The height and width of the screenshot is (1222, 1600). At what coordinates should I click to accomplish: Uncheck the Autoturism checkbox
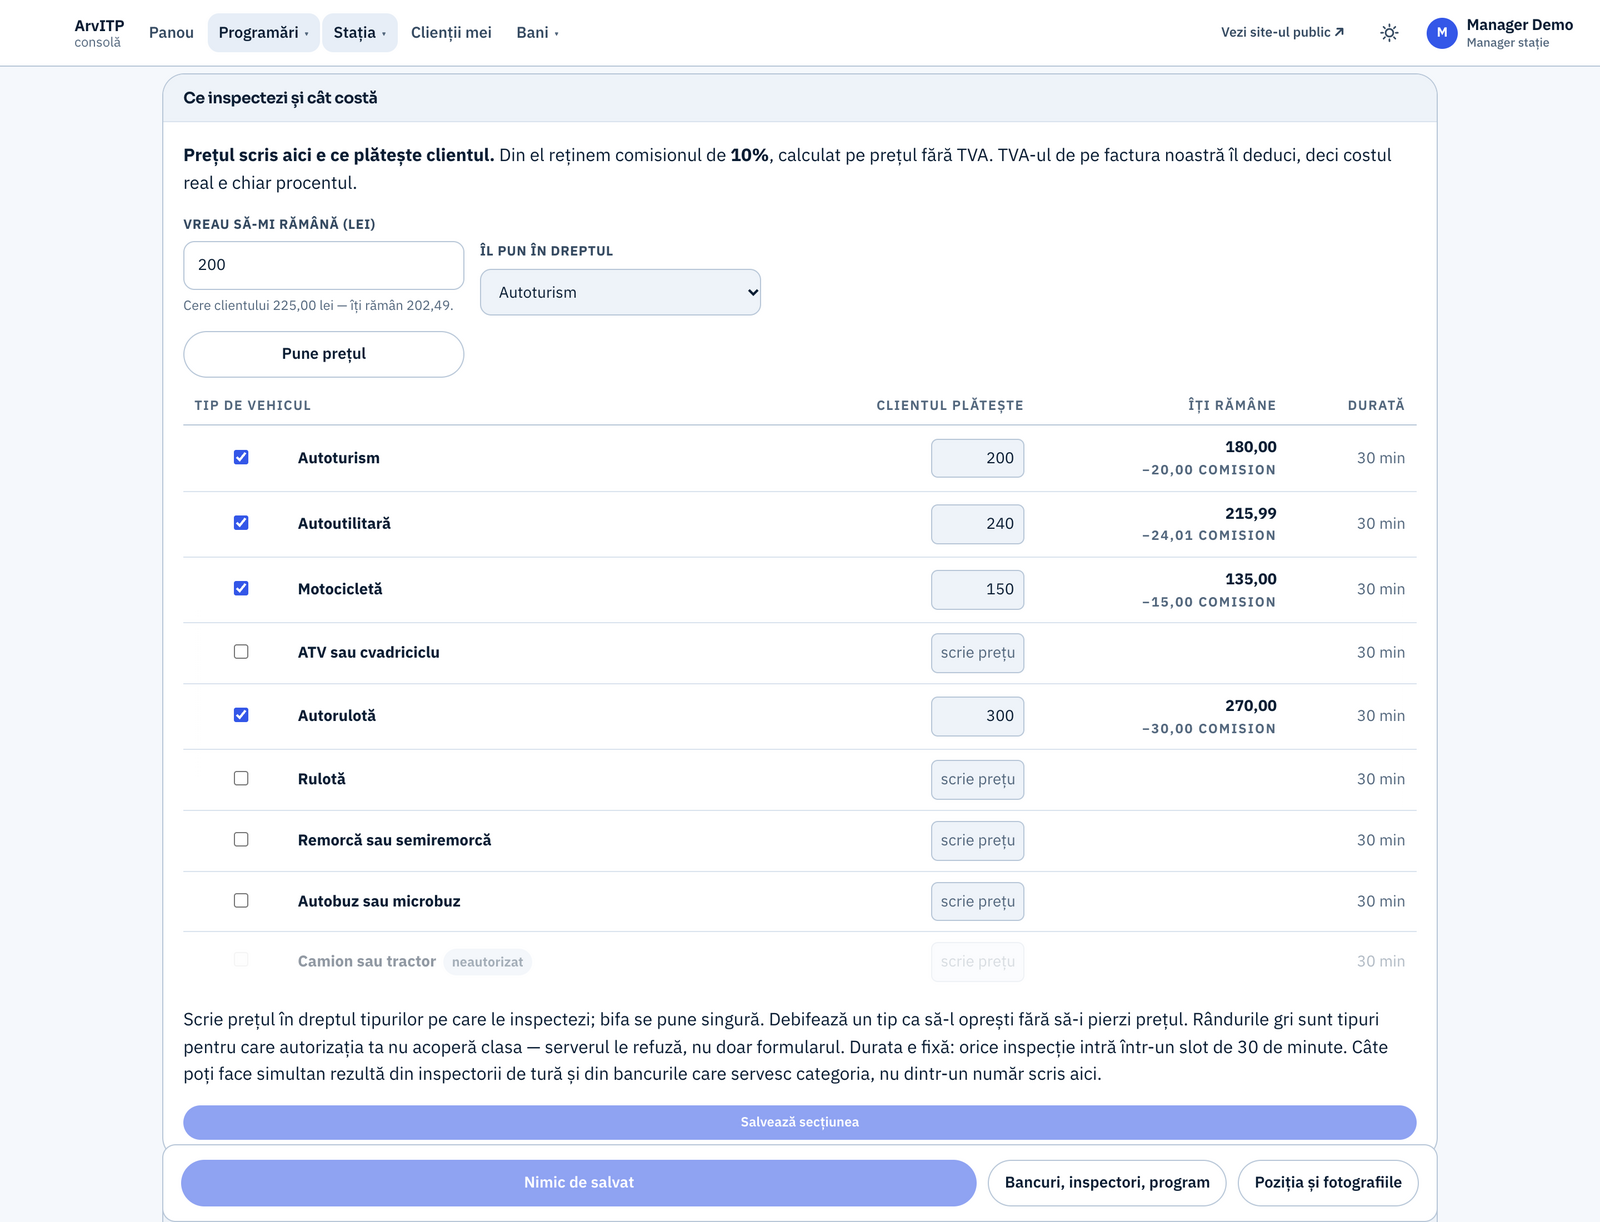point(241,457)
